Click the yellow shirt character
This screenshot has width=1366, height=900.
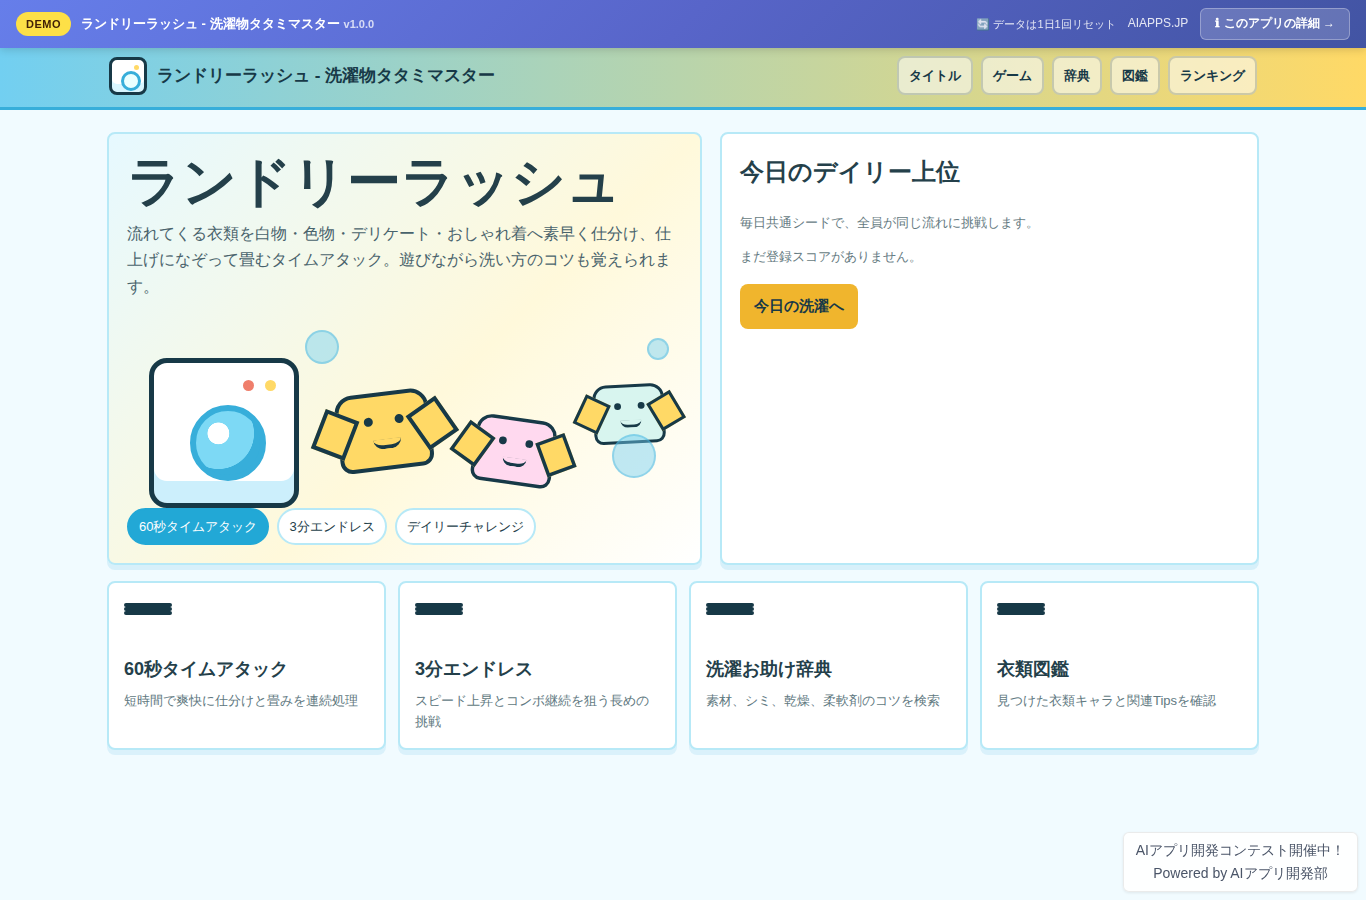pos(384,431)
